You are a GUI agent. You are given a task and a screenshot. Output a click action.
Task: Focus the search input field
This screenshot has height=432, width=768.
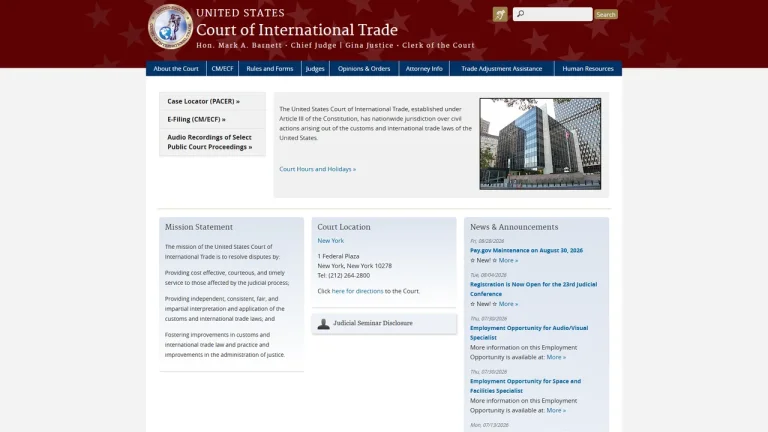point(552,14)
